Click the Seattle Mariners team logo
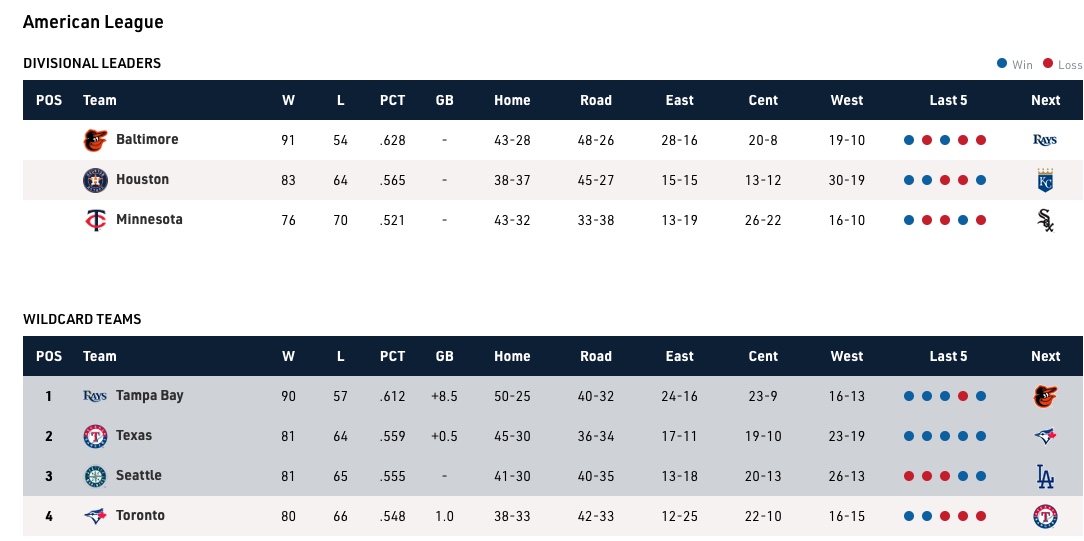The width and height of the screenshot is (1084, 541). tap(94, 476)
